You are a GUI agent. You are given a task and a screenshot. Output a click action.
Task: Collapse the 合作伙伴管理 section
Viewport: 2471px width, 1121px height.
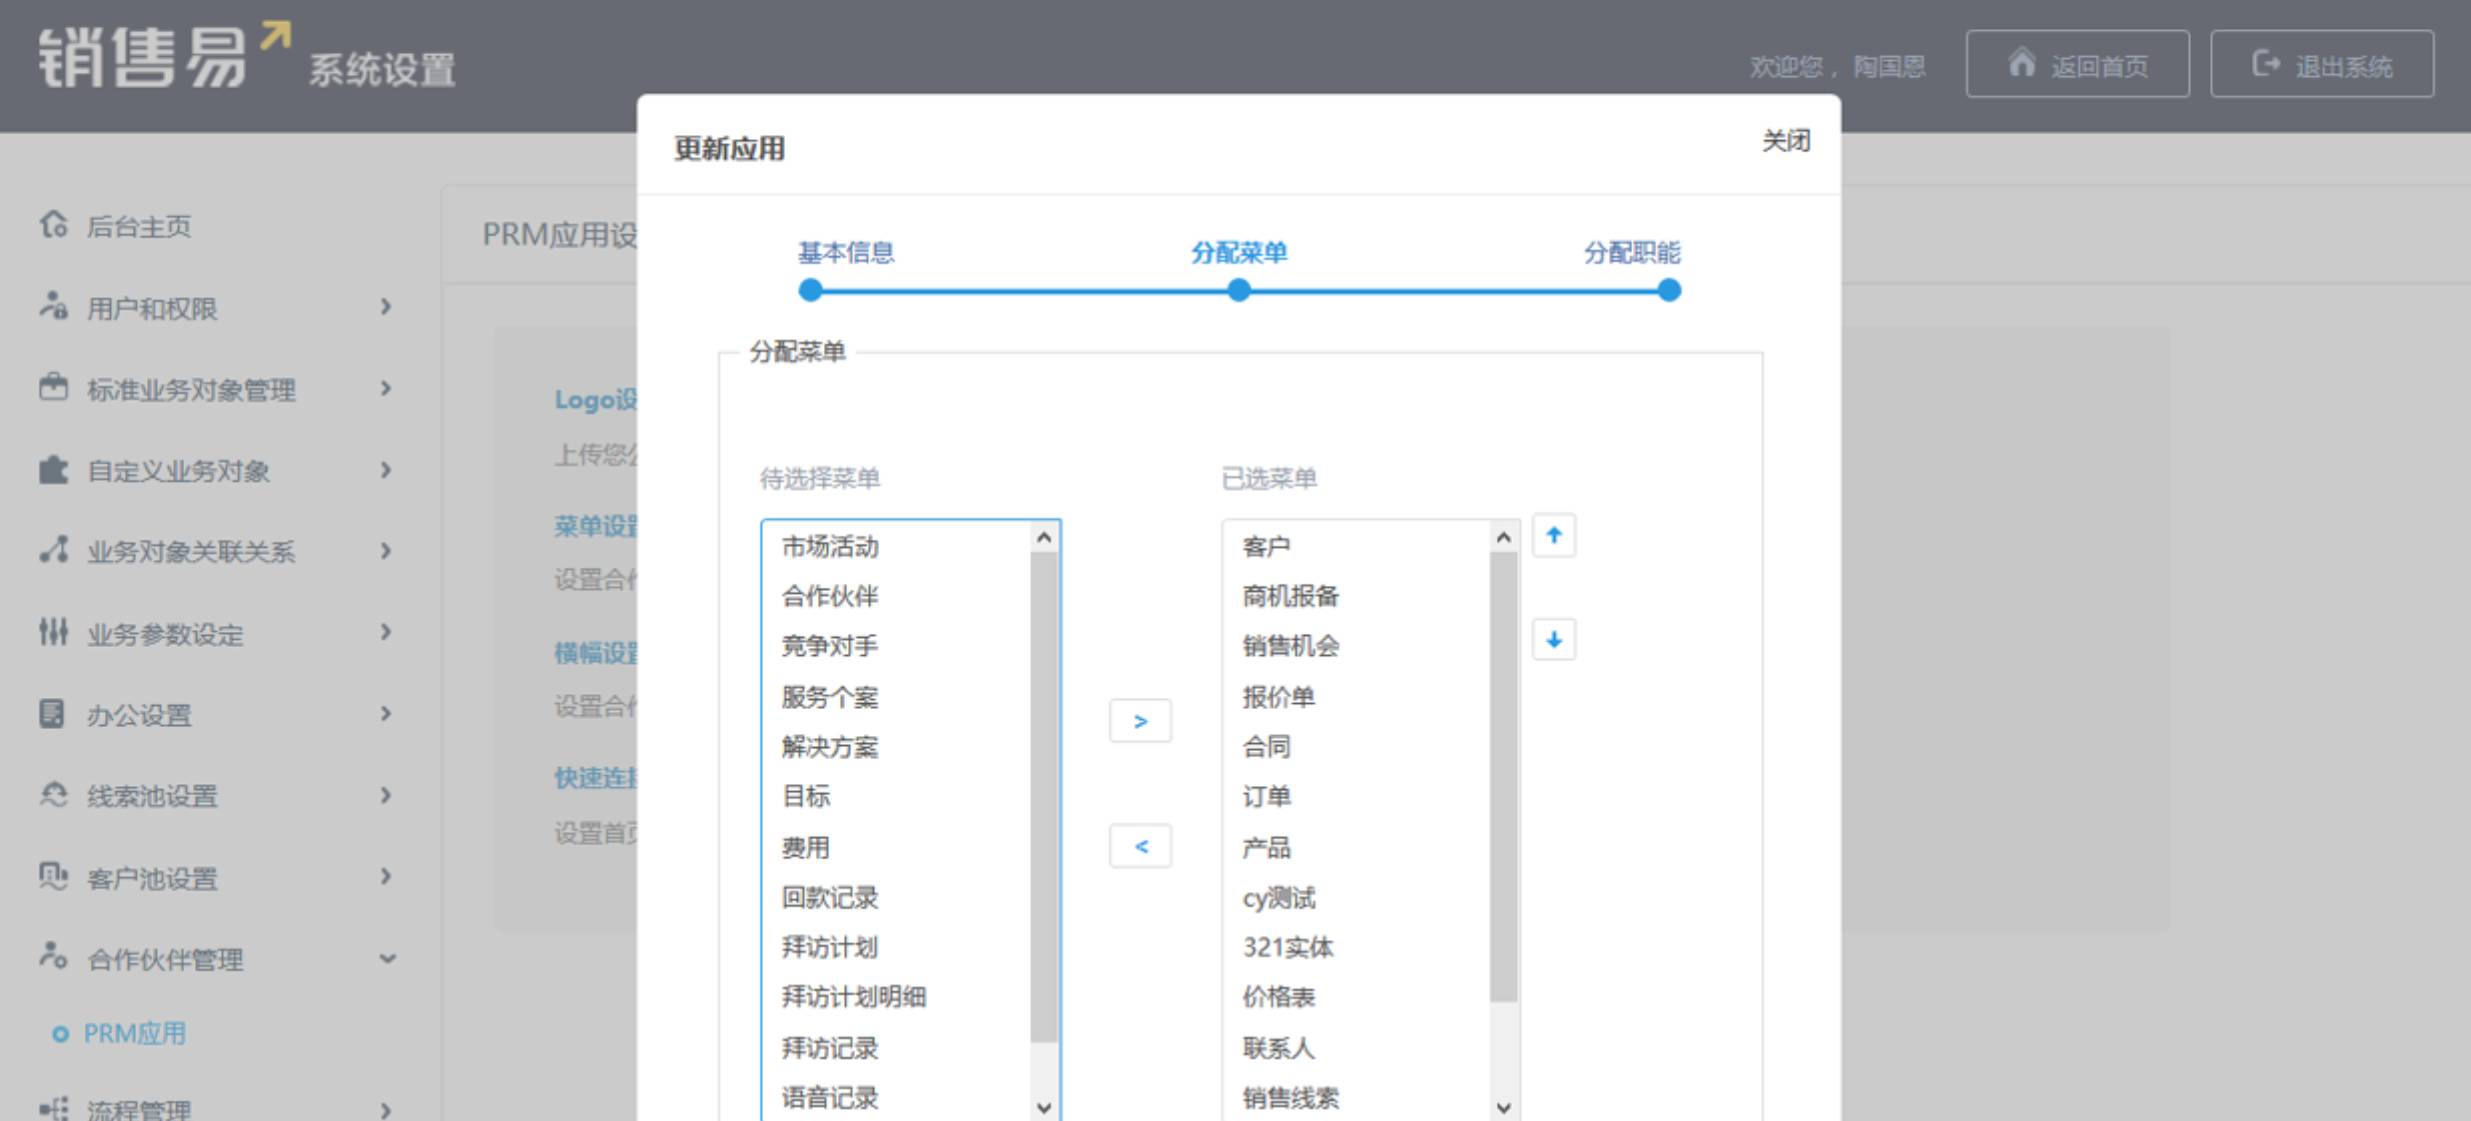point(387,959)
